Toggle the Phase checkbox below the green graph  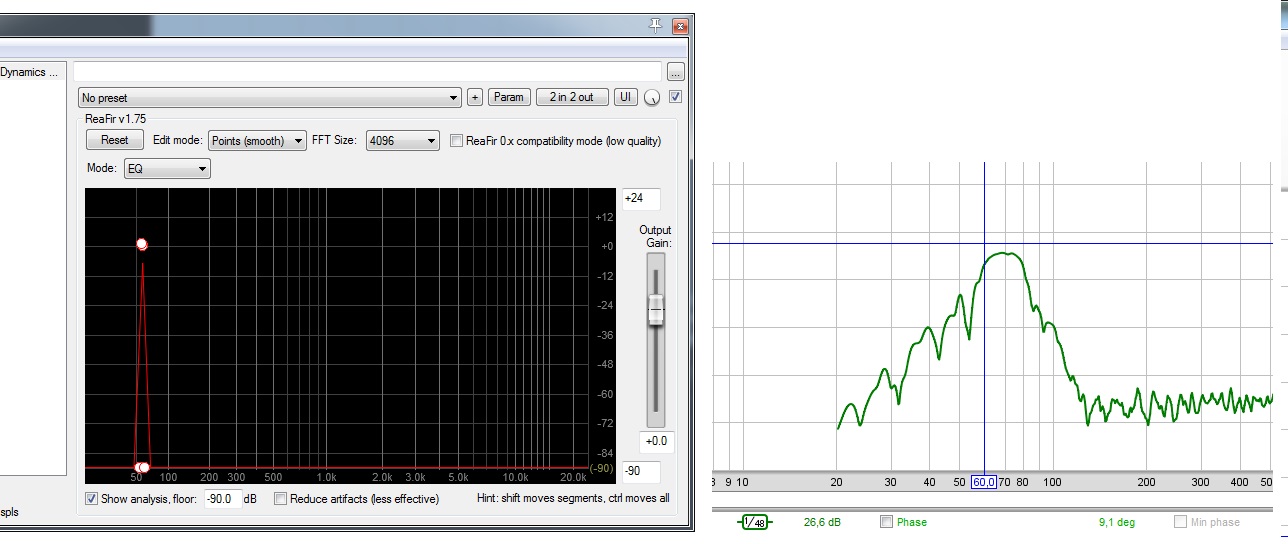click(886, 522)
